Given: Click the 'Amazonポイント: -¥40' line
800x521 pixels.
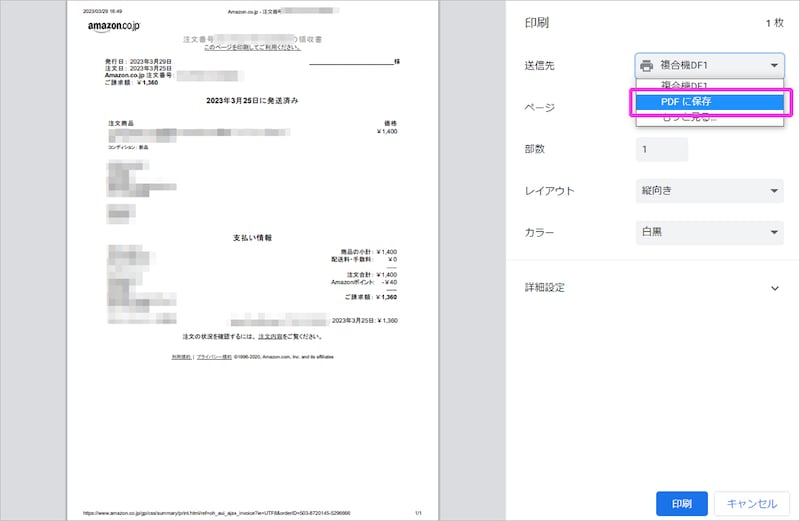Looking at the screenshot, I should [364, 282].
